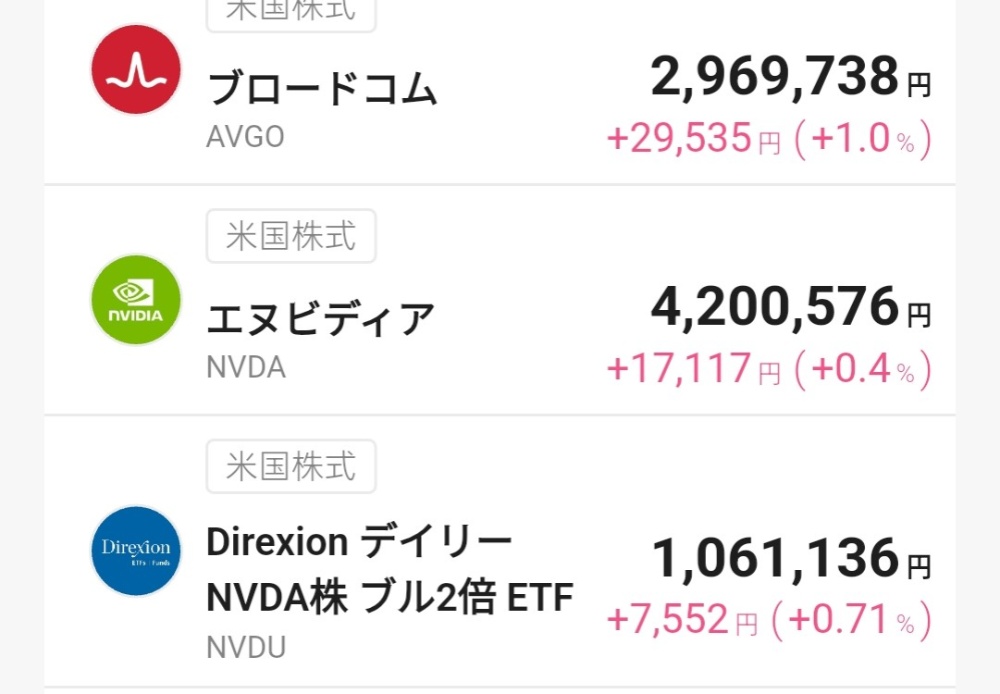
Task: Select the AVGO ticker symbol
Action: pos(246,137)
